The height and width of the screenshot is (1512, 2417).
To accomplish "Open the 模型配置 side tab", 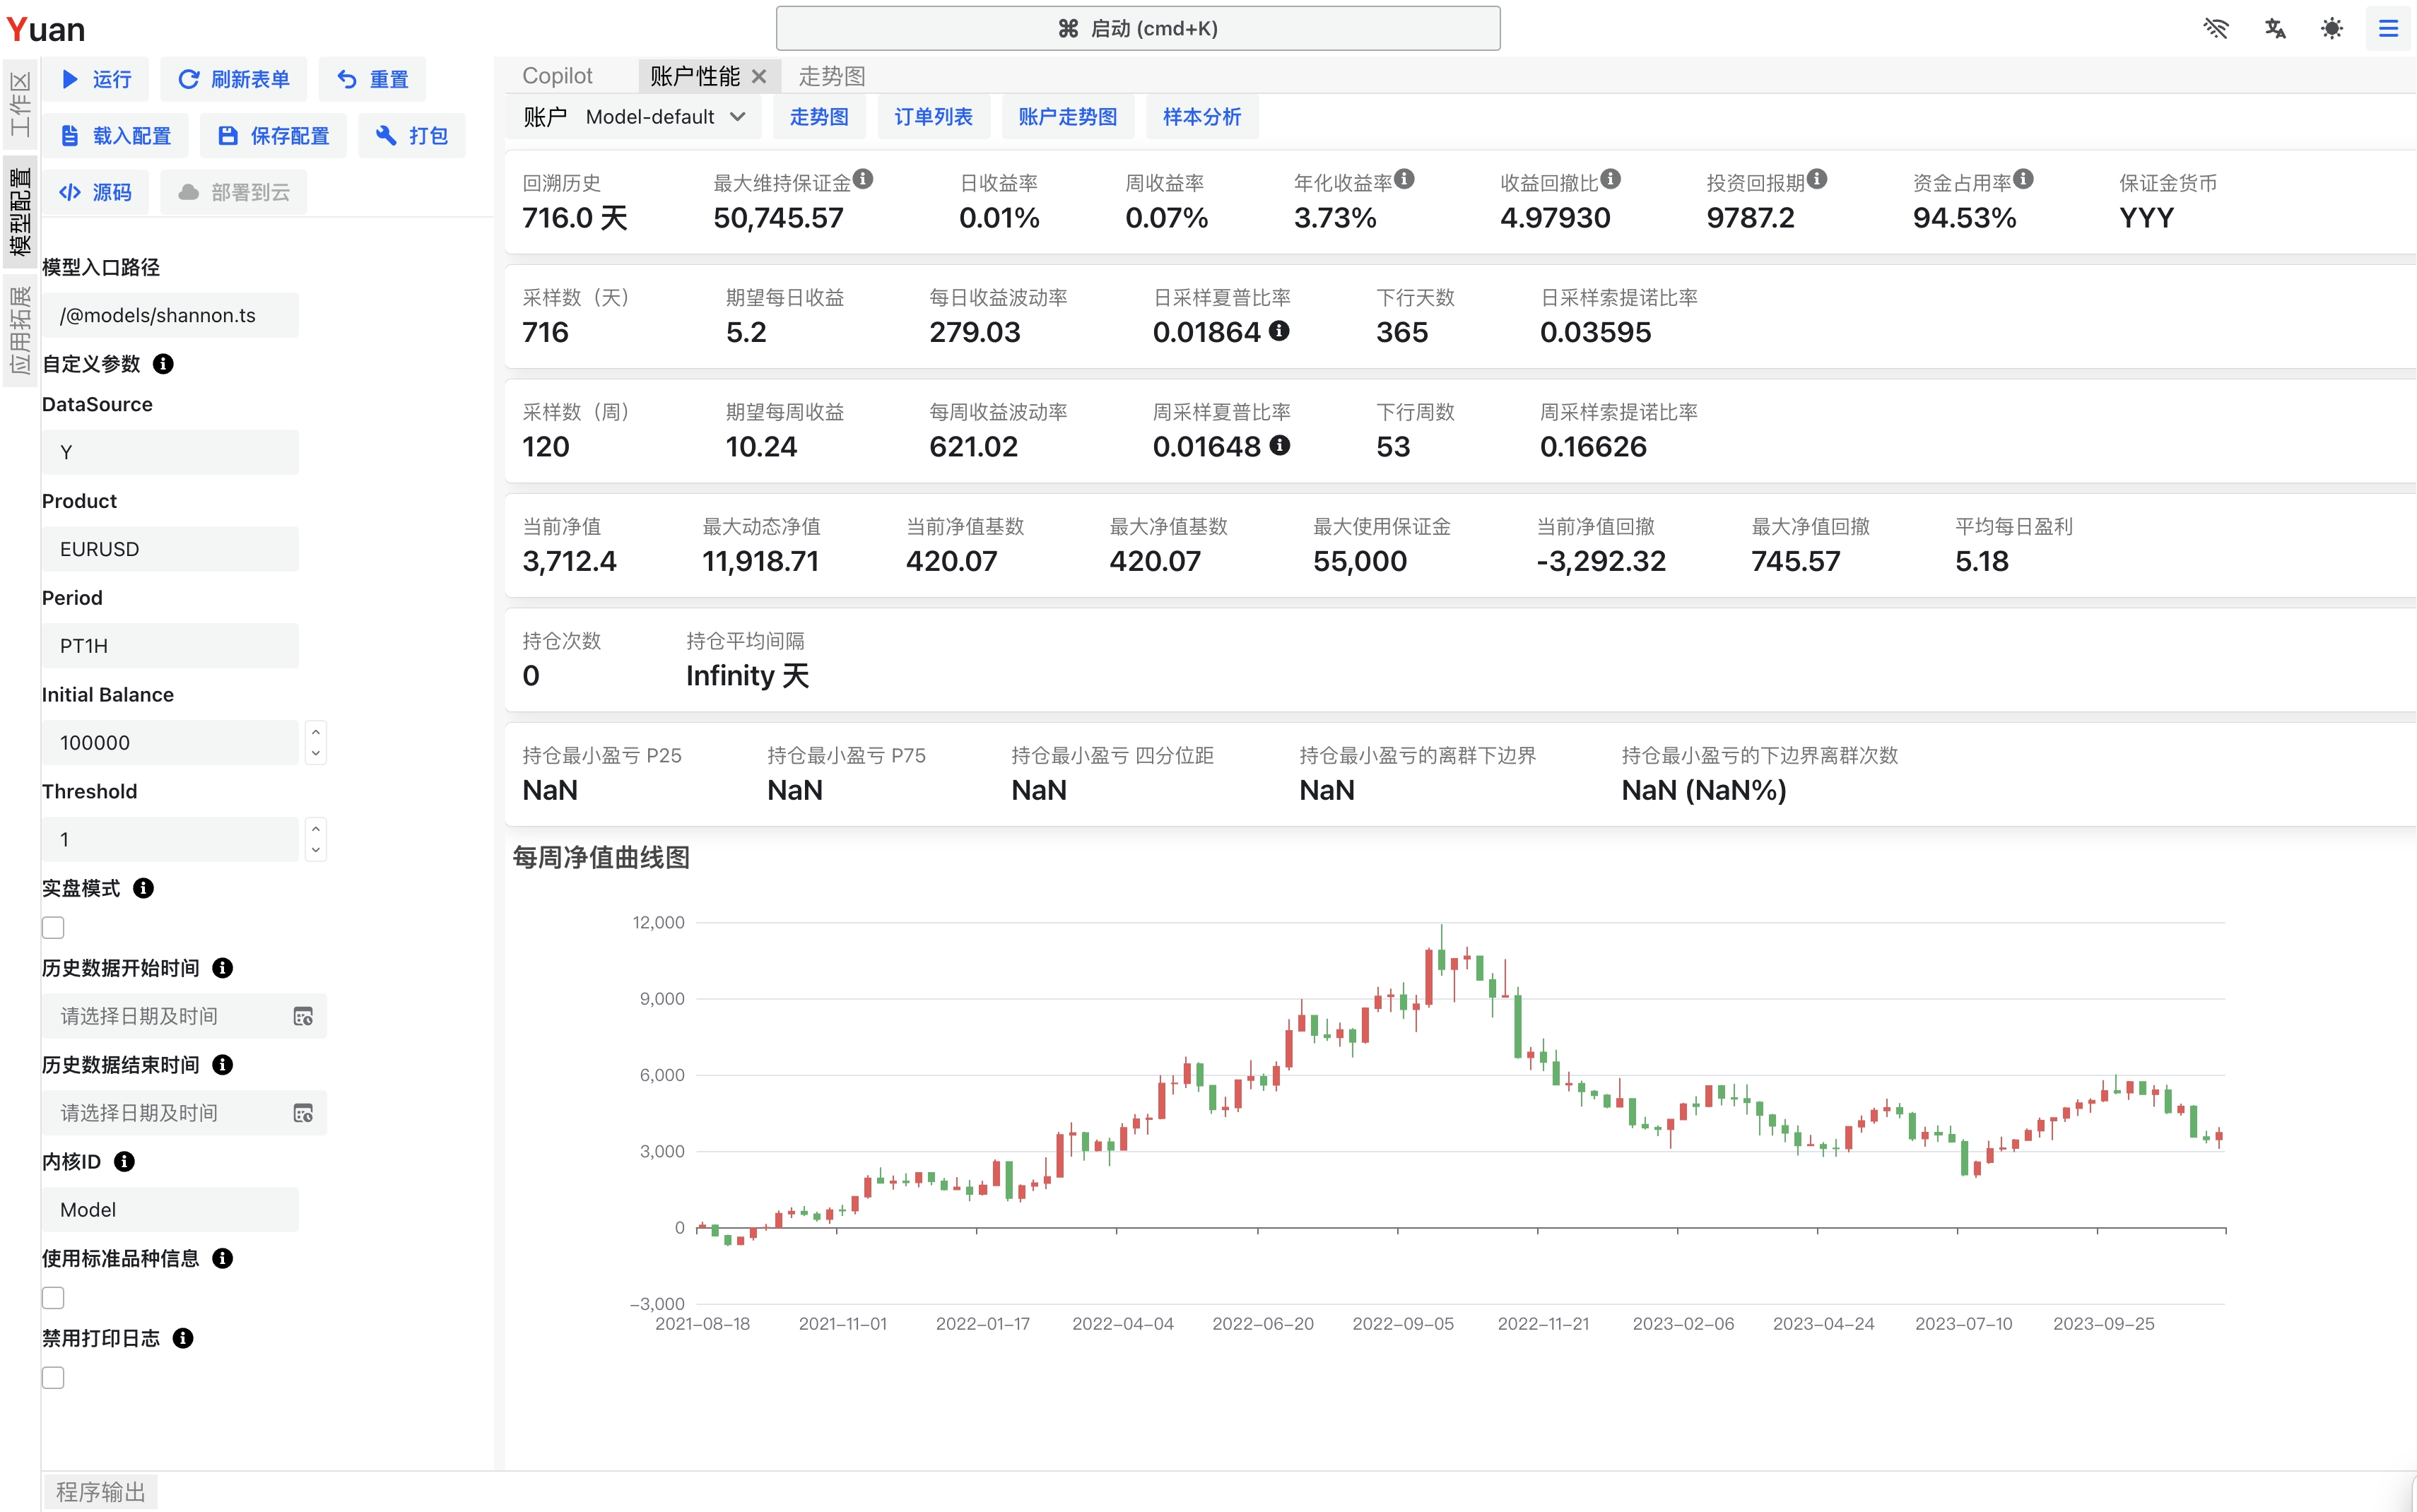I will pyautogui.click(x=20, y=212).
